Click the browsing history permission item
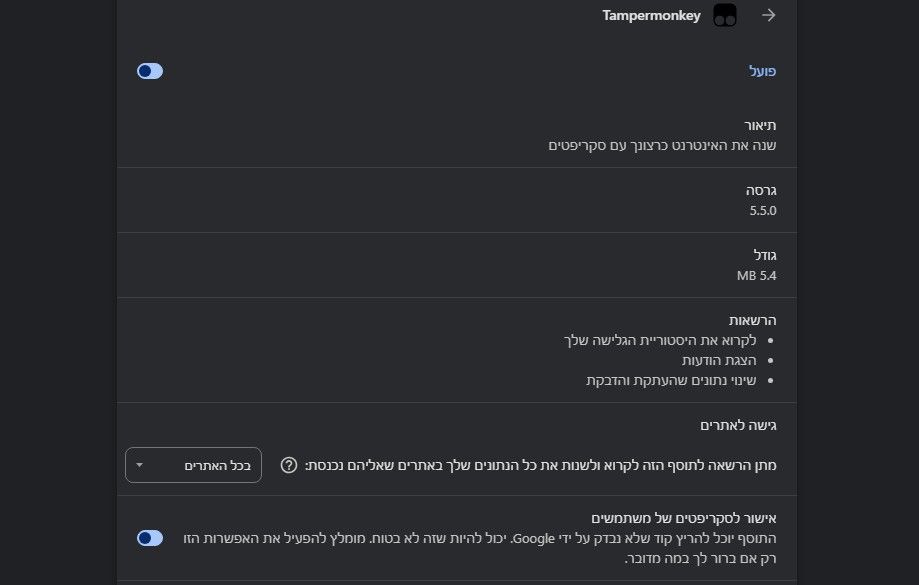Viewport: 919px width, 585px height. click(660, 340)
